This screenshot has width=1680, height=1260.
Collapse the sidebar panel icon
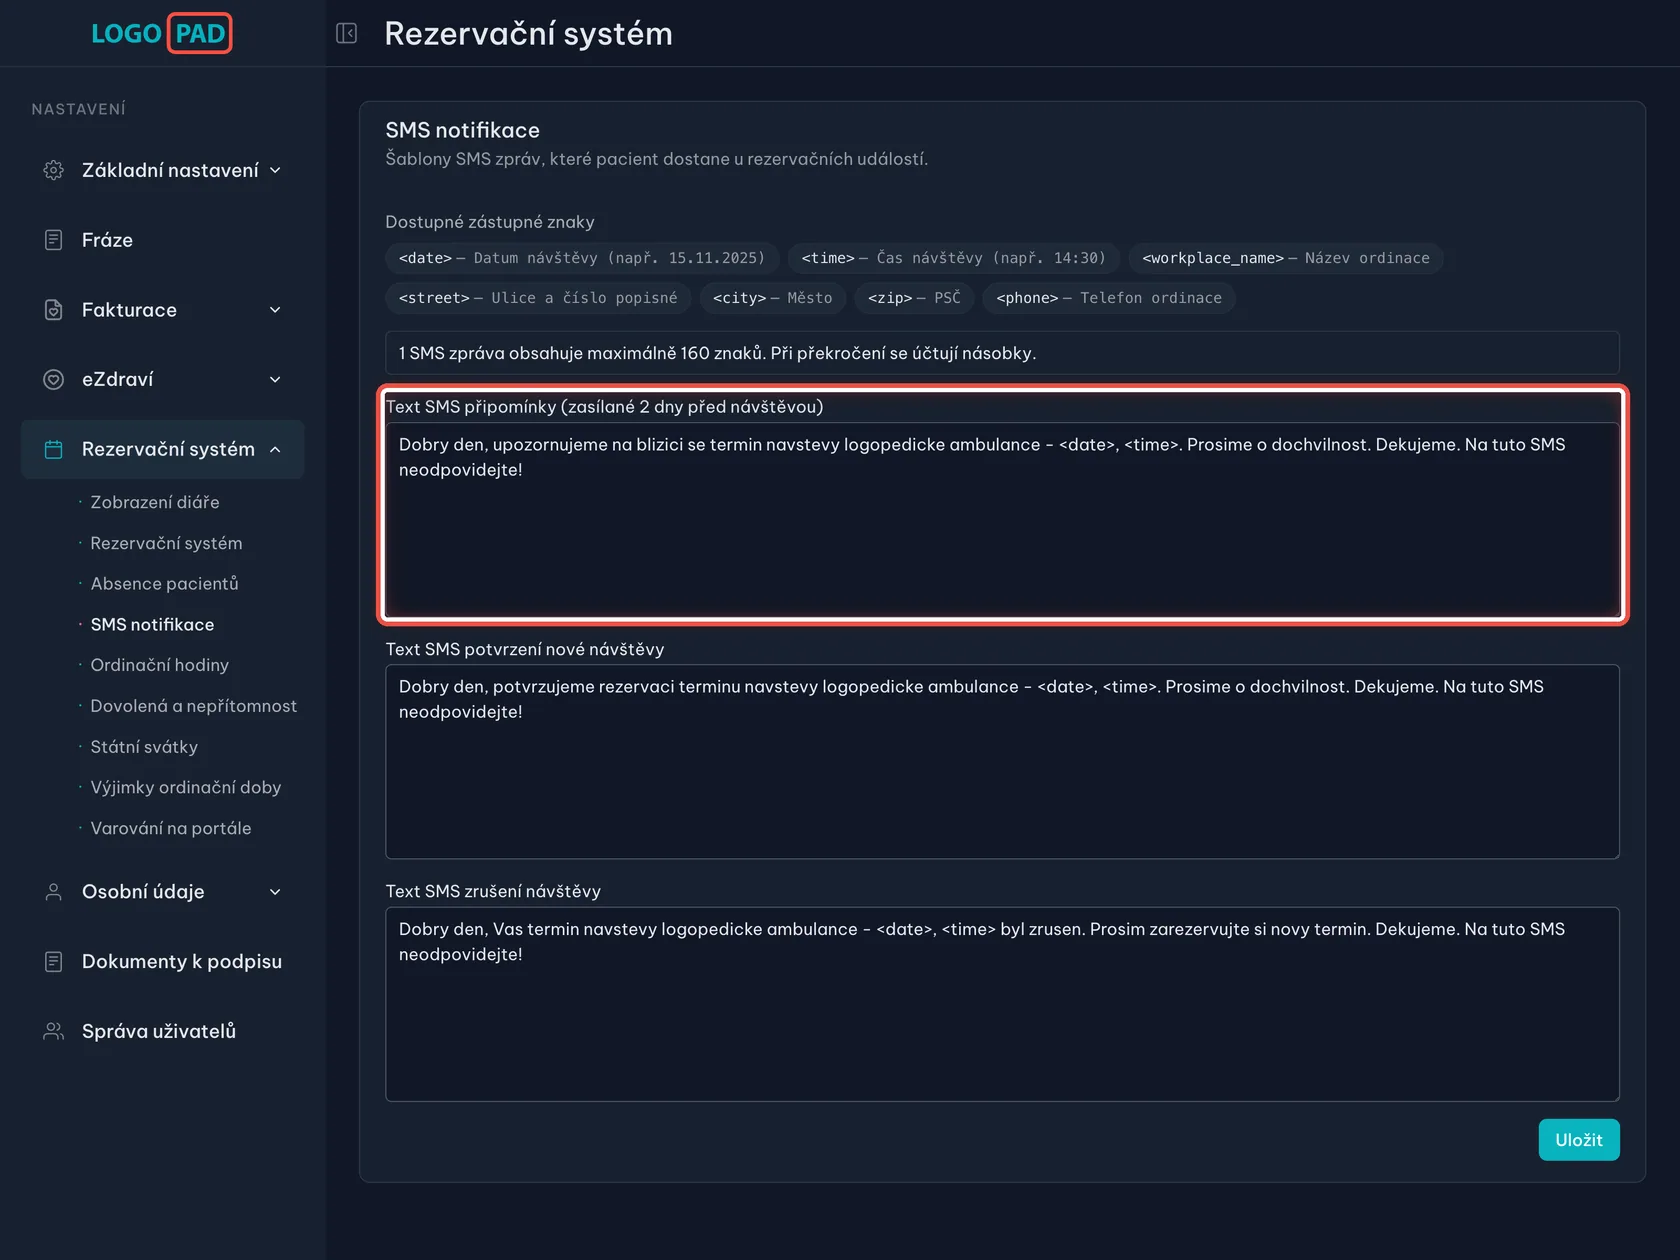pos(347,33)
